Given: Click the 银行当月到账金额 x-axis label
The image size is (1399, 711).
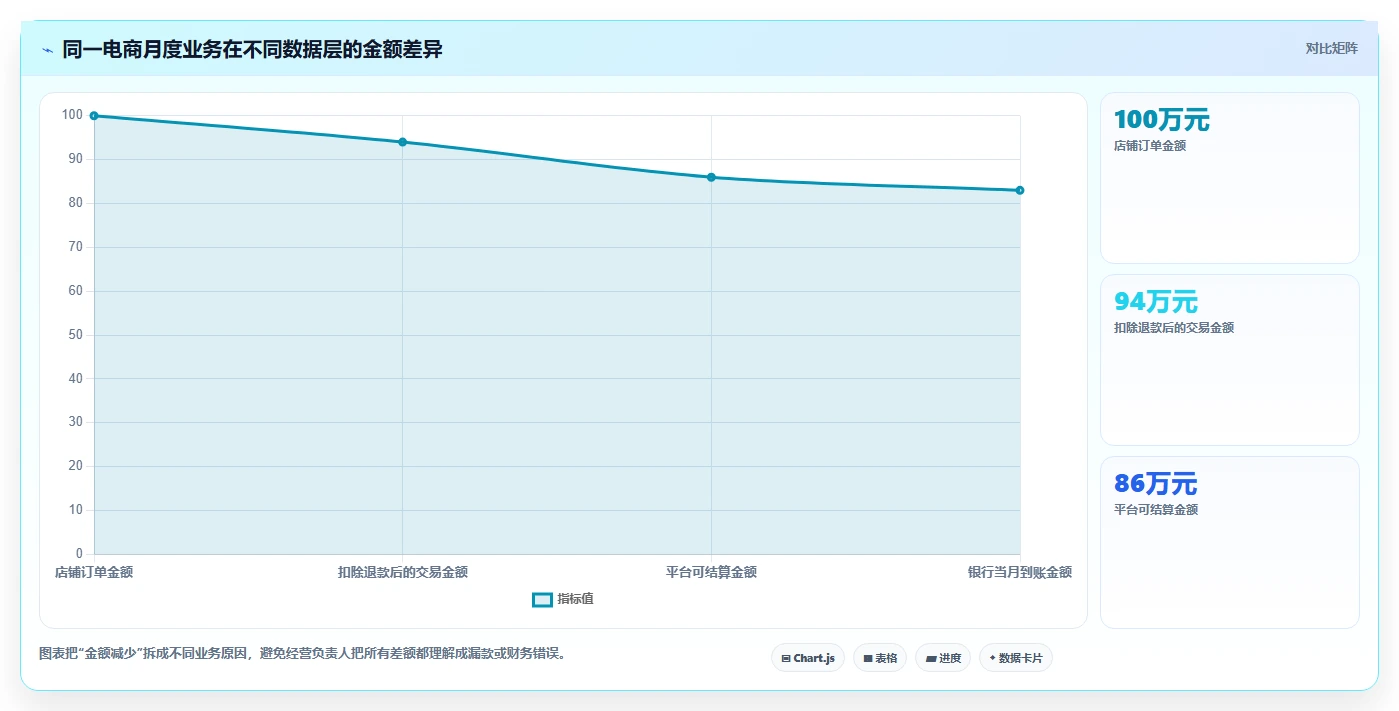Looking at the screenshot, I should (x=1020, y=573).
